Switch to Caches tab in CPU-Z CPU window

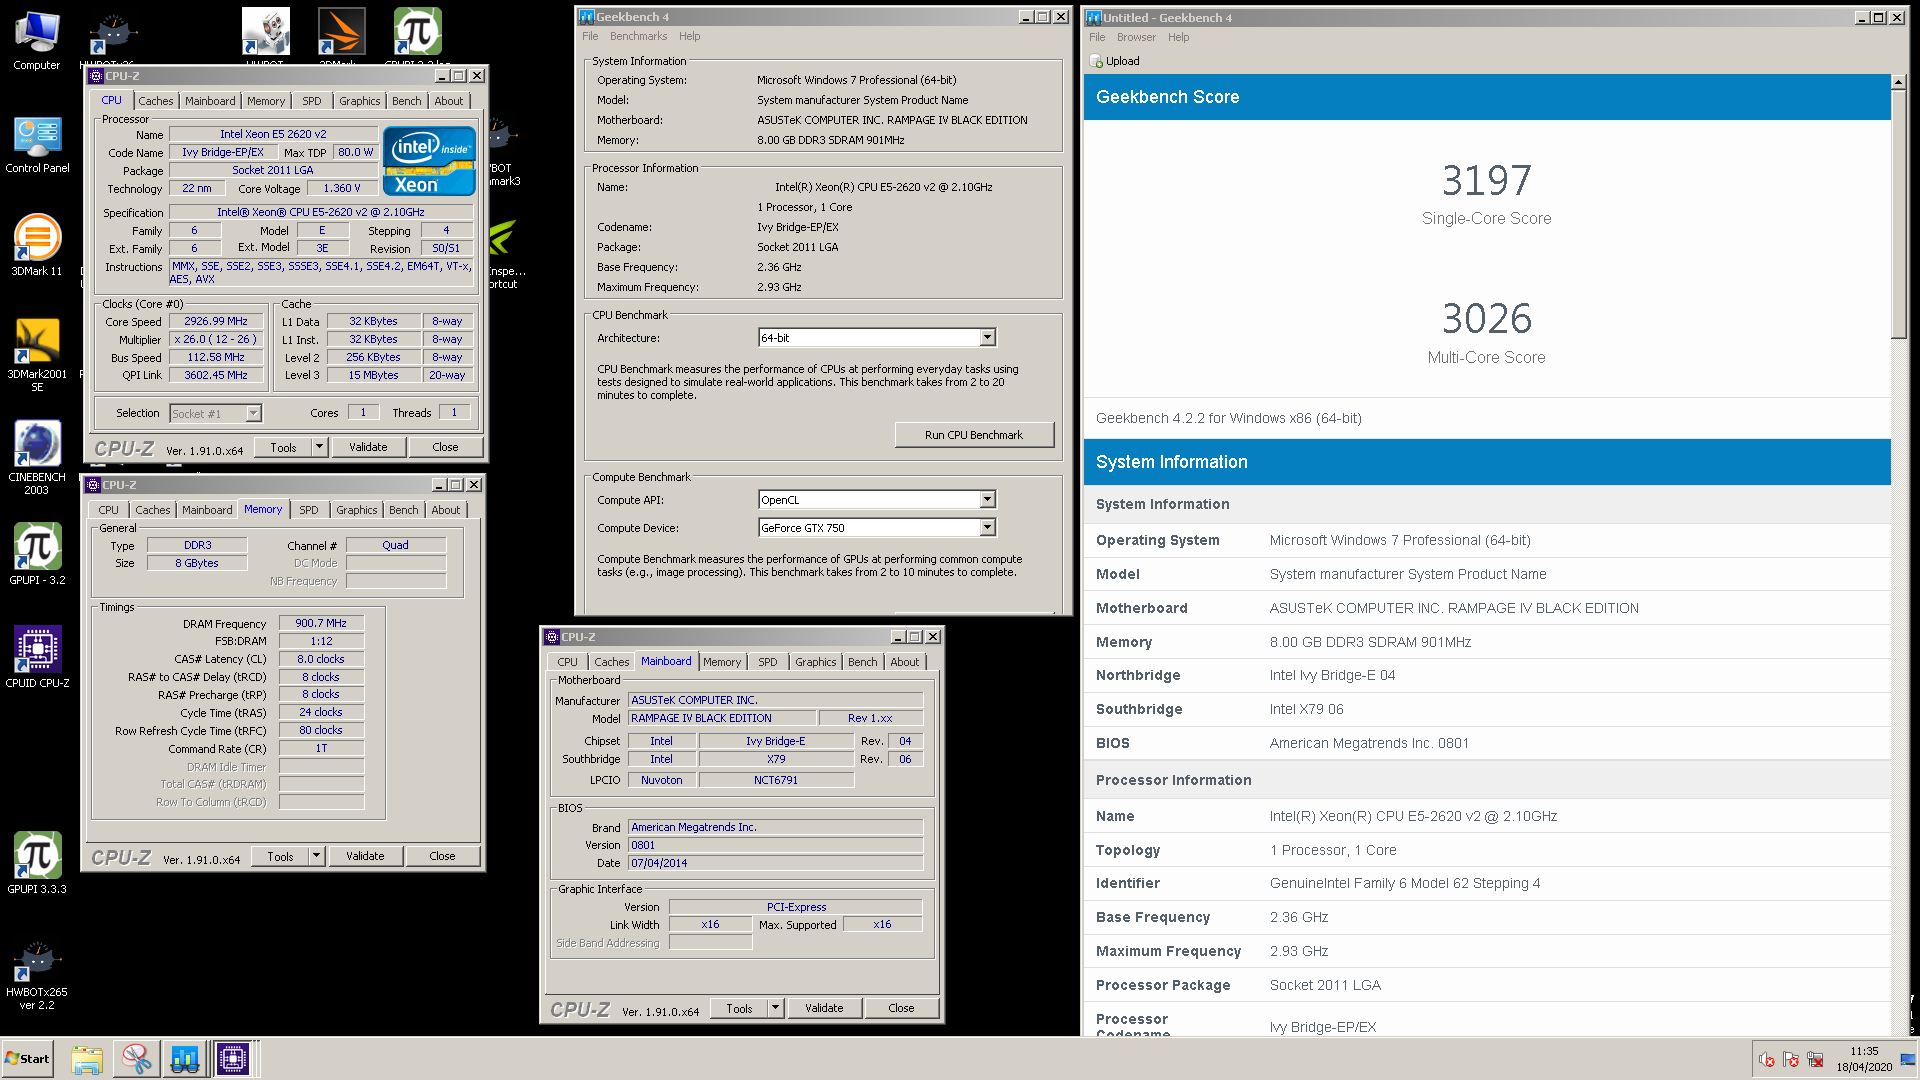[x=155, y=101]
